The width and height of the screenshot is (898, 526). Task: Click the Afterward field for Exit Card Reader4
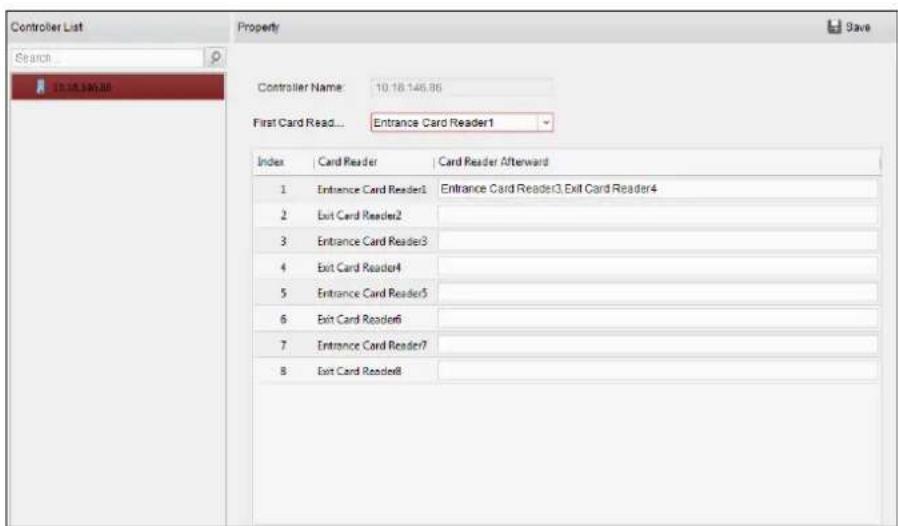coord(657,267)
